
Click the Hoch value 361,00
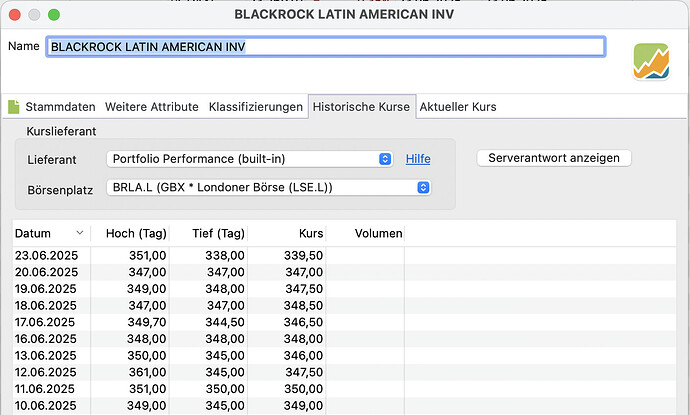pyautogui.click(x=147, y=373)
